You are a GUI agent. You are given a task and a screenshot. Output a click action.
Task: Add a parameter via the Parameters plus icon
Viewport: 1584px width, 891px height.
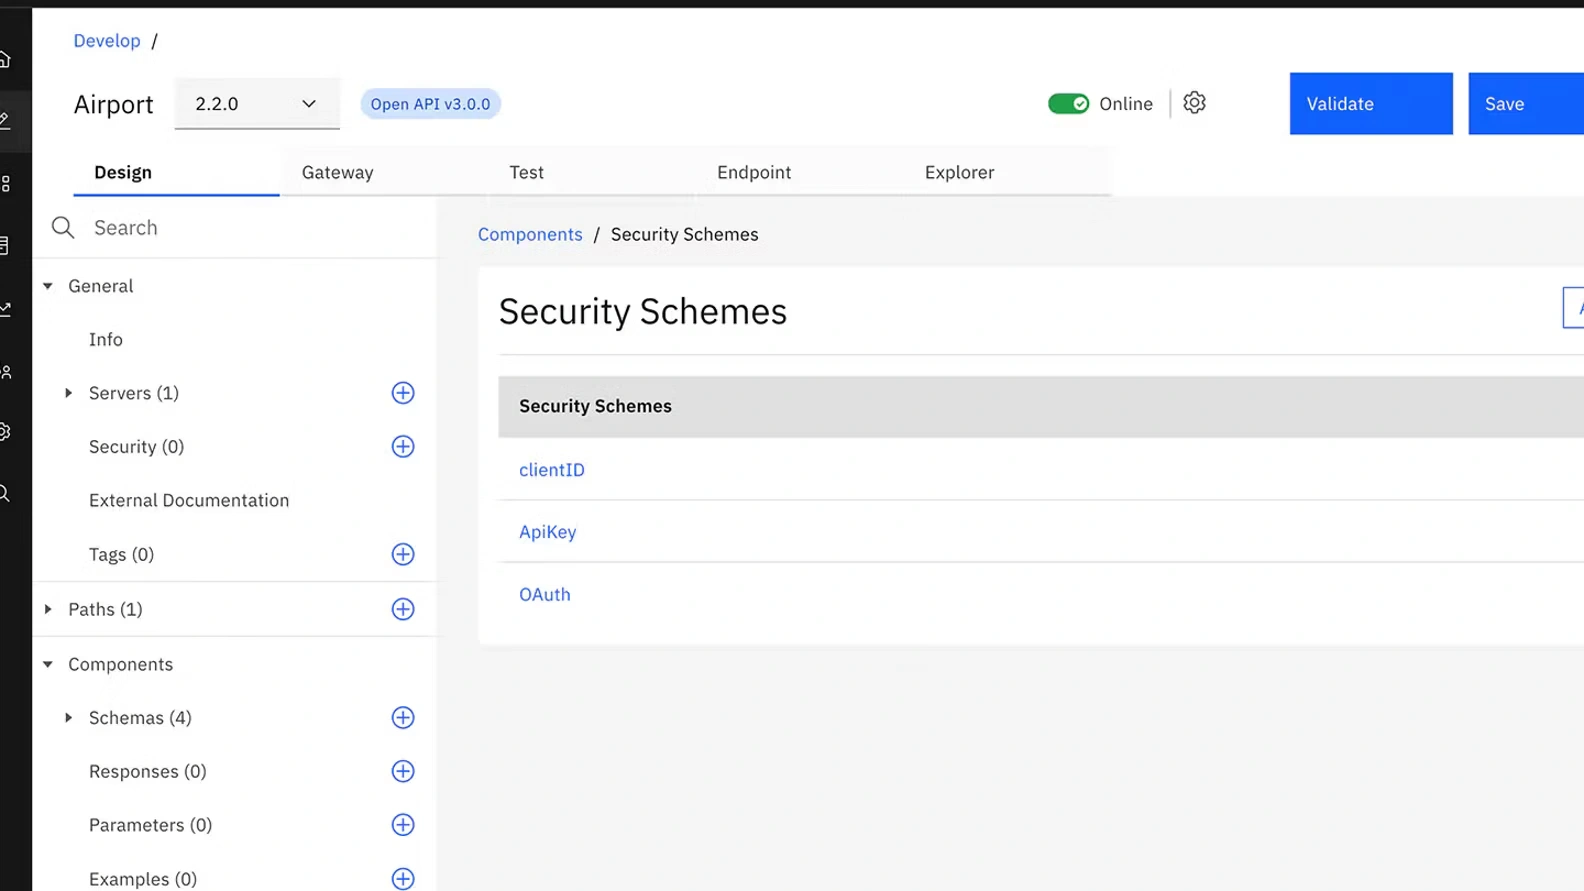coord(403,825)
